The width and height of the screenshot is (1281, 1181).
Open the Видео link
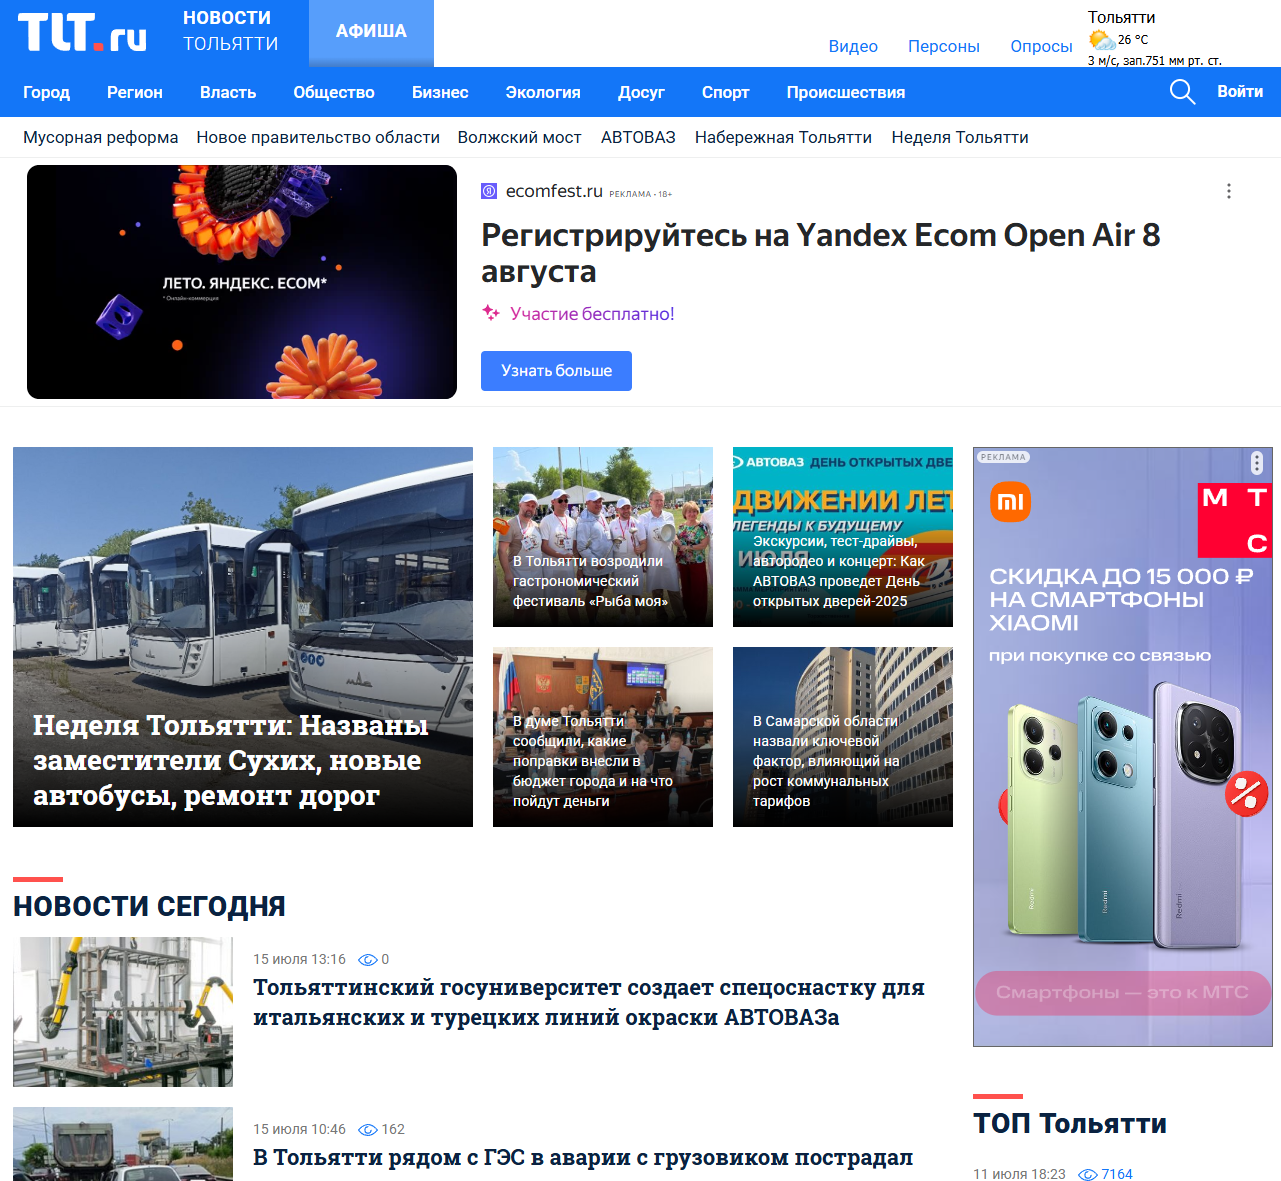[853, 46]
